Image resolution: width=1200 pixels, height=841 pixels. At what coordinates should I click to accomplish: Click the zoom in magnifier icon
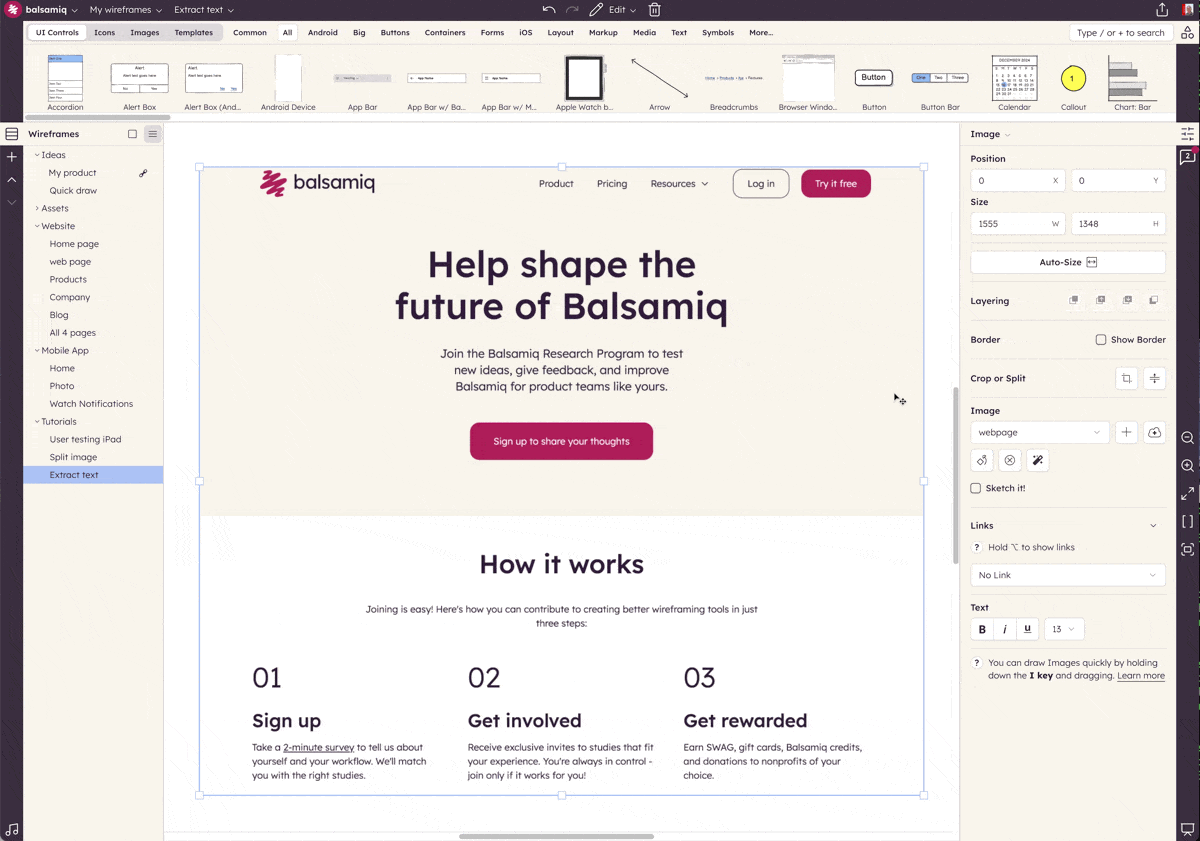pos(1187,466)
